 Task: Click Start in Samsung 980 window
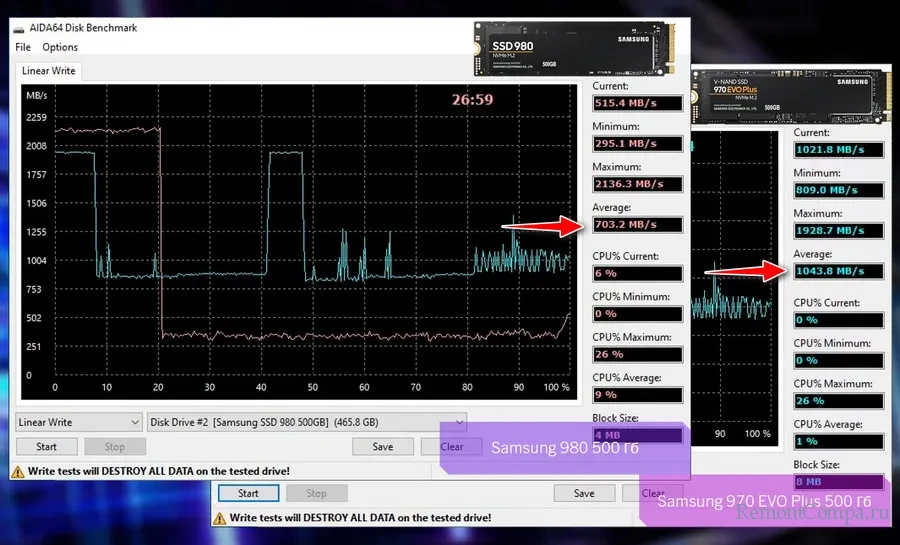click(46, 446)
